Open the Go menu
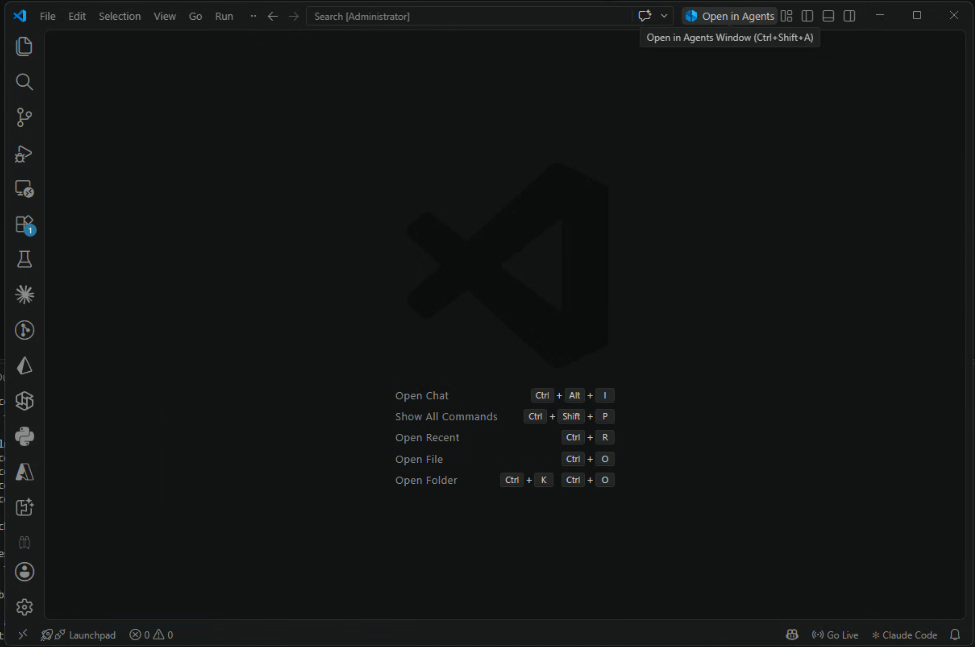 point(195,16)
